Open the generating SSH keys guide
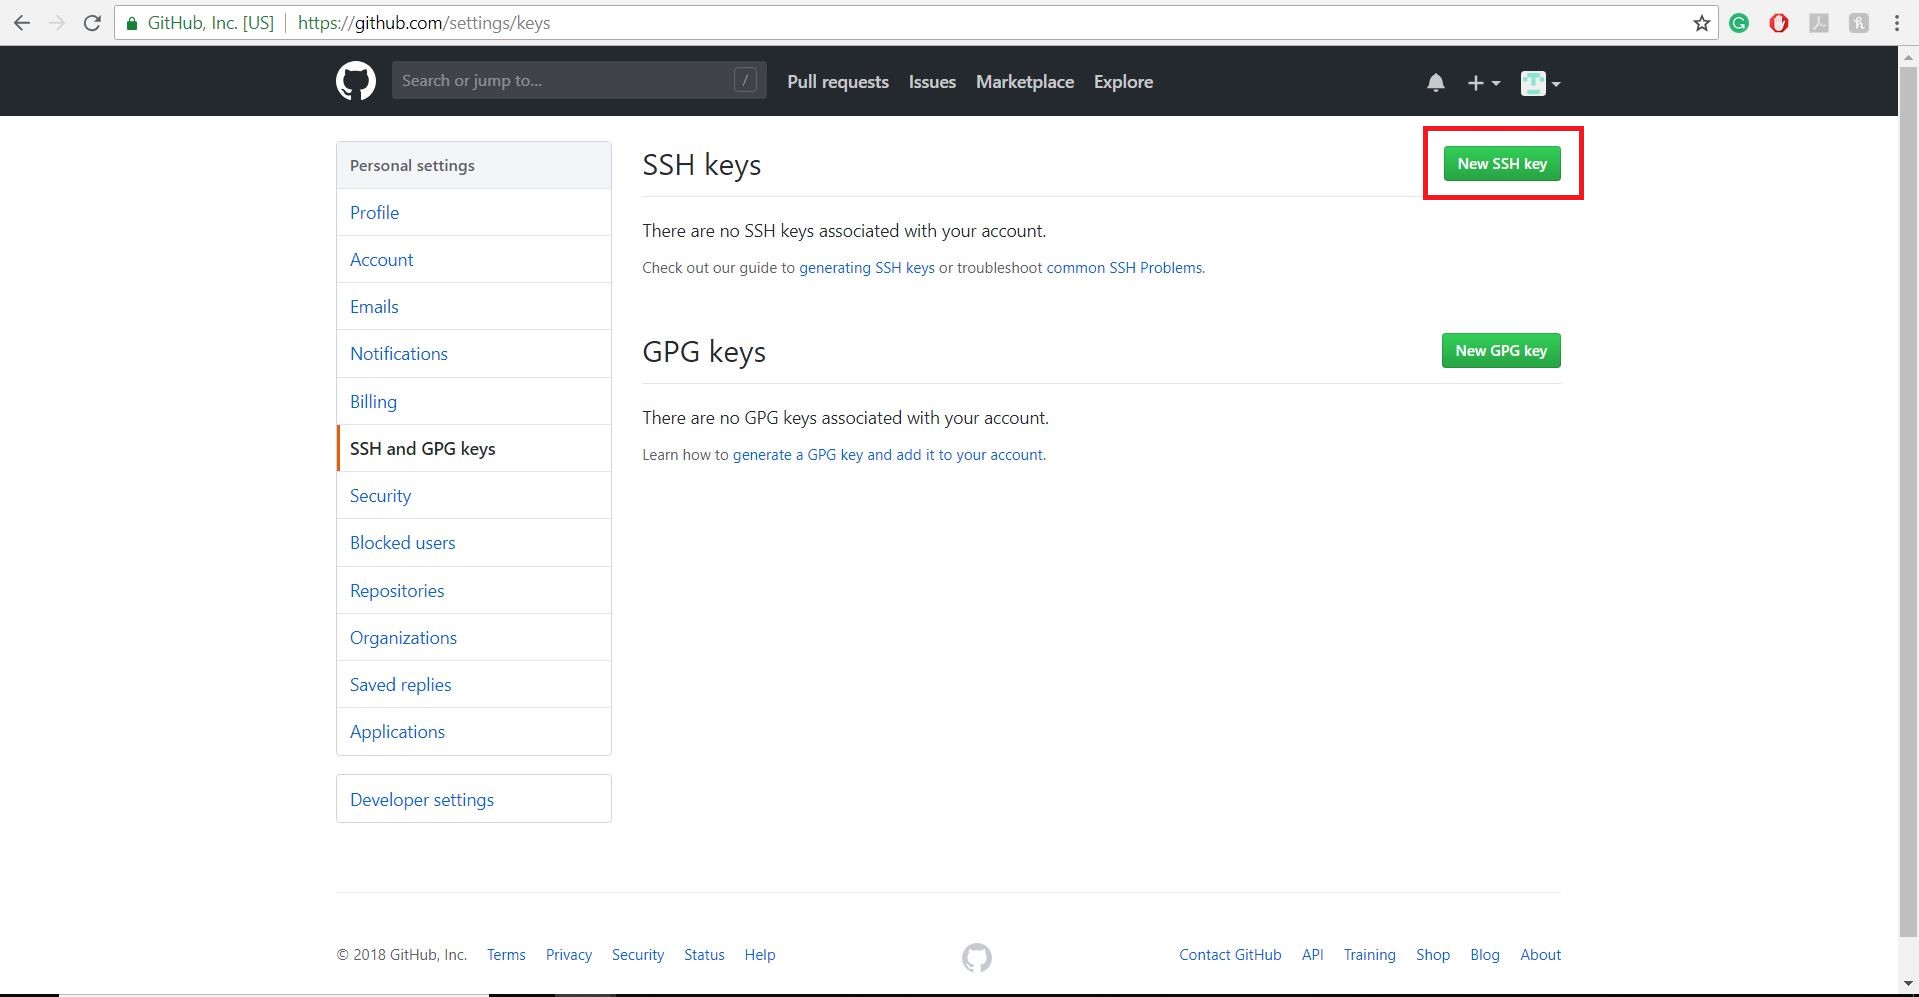This screenshot has width=1919, height=997. (x=866, y=268)
